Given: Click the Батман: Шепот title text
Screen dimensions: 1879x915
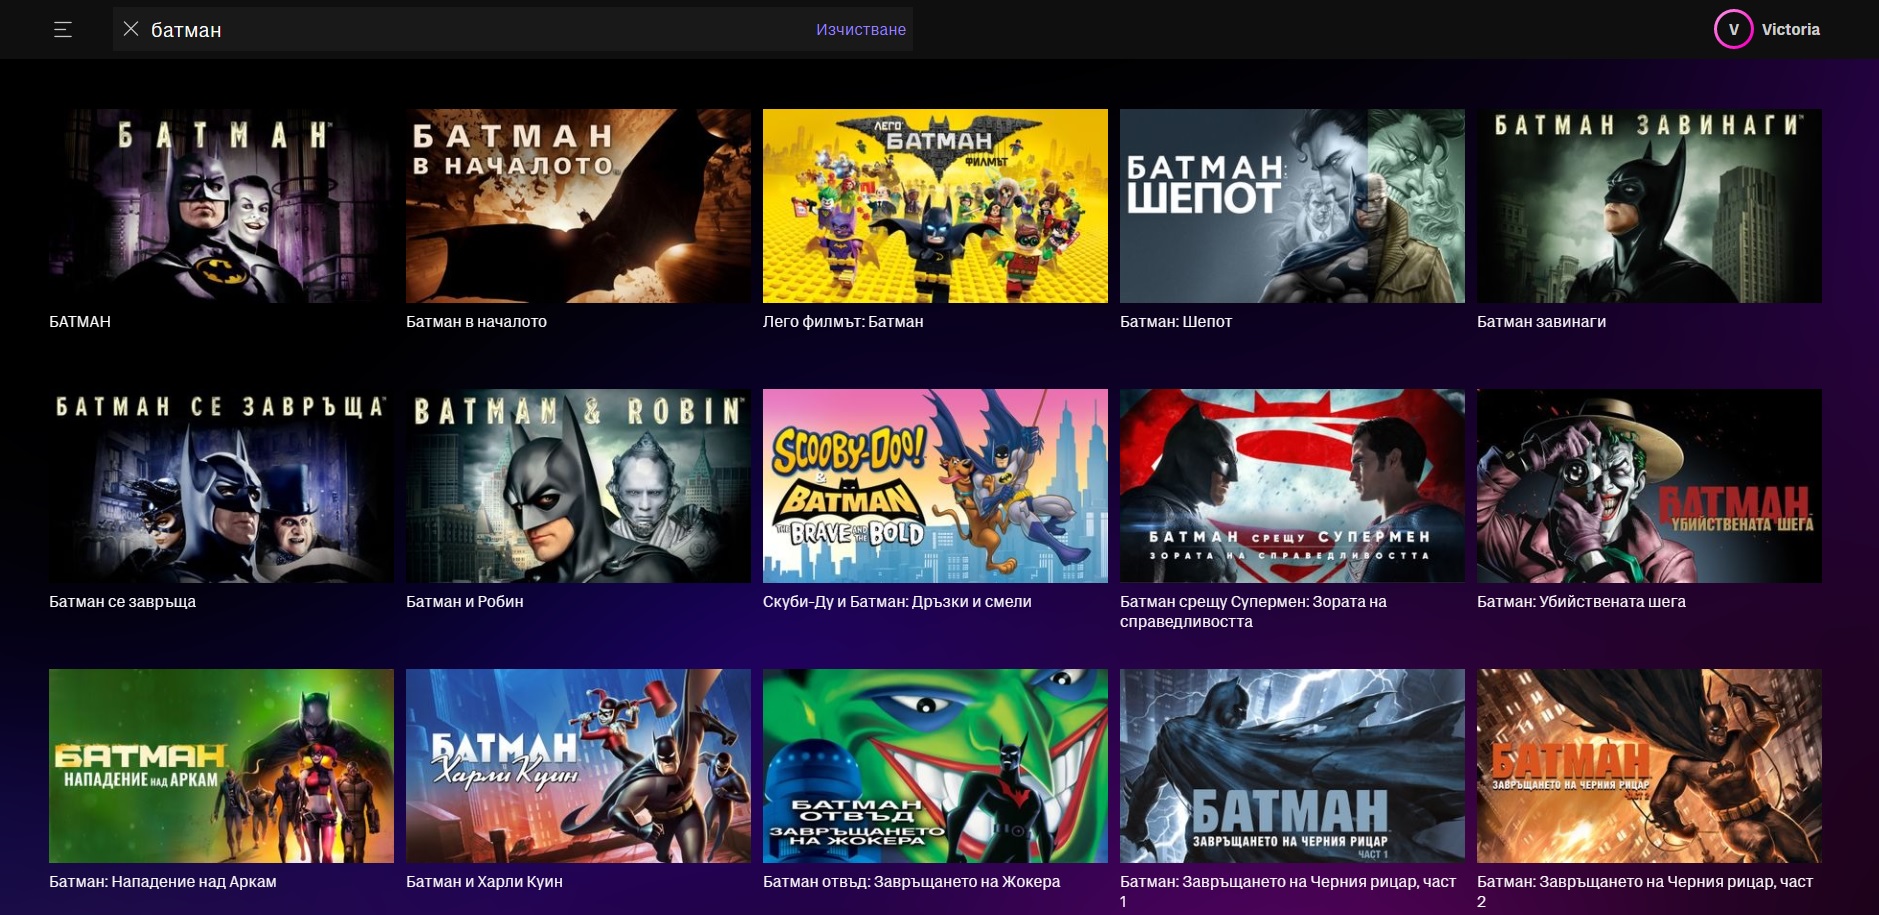Looking at the screenshot, I should click(x=1176, y=322).
